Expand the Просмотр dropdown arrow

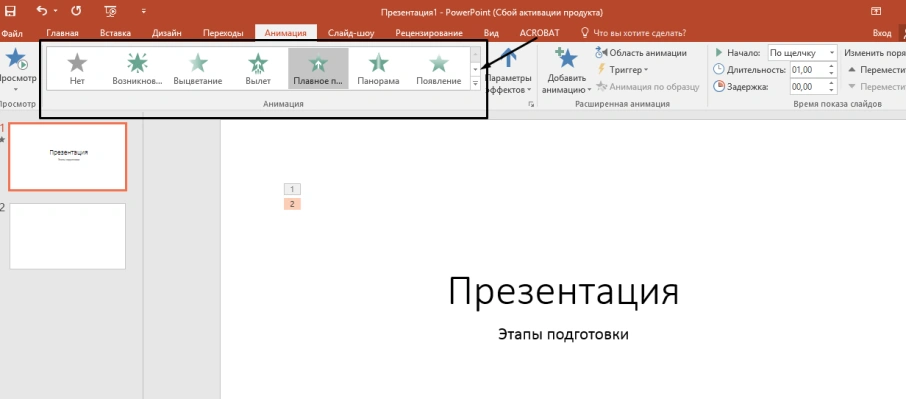[x=16, y=89]
